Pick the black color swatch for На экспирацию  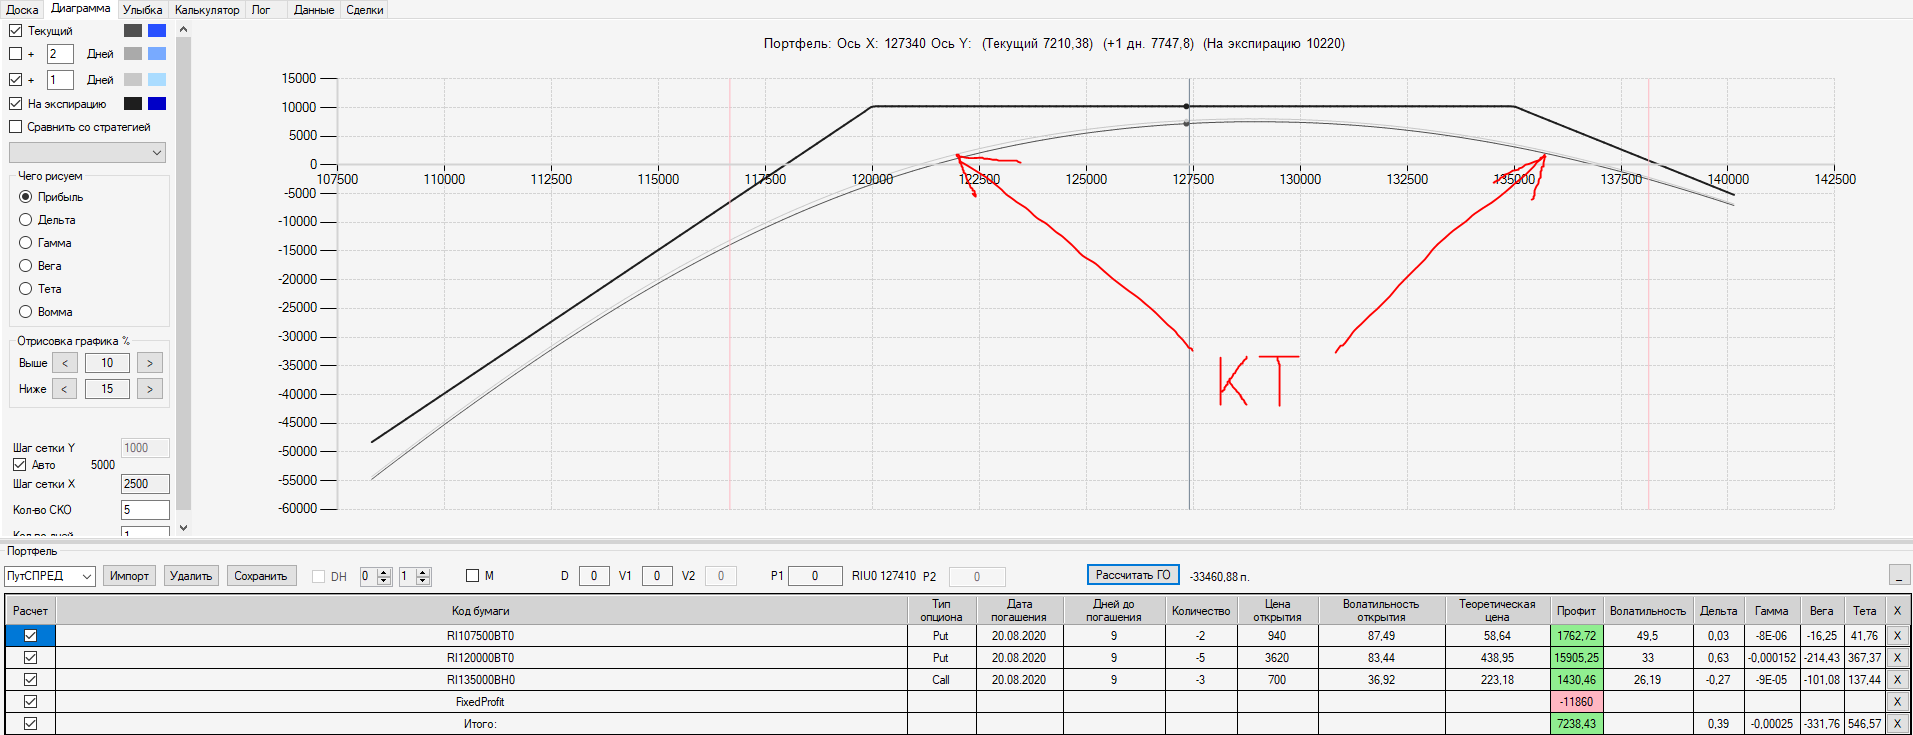[133, 104]
